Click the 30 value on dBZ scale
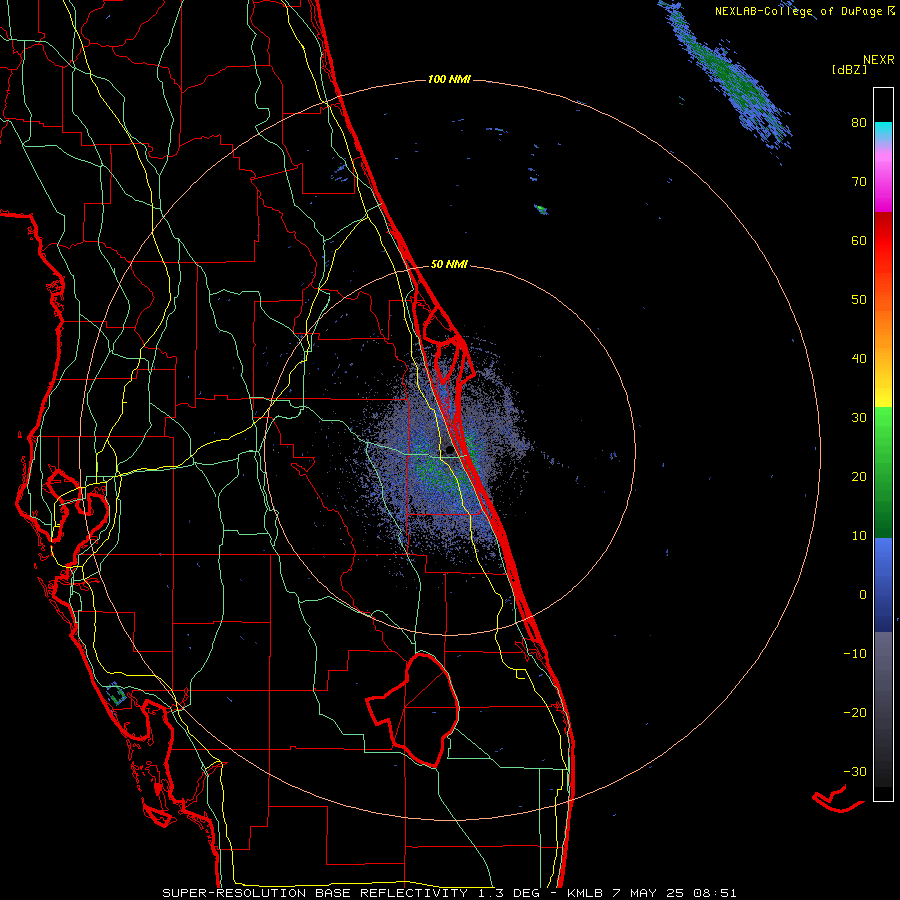Viewport: 900px width, 900px height. pyautogui.click(x=859, y=418)
